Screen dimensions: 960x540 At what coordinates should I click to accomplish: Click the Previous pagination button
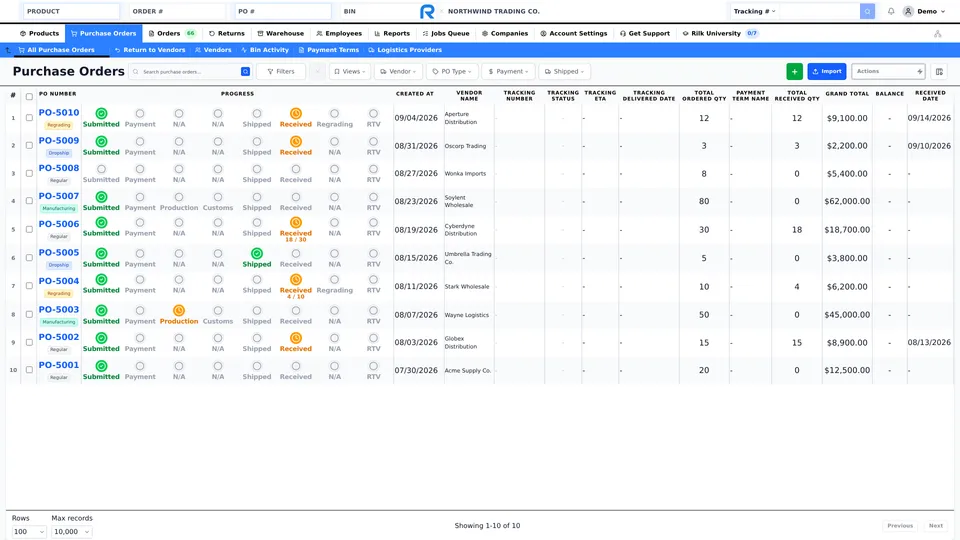(x=900, y=525)
